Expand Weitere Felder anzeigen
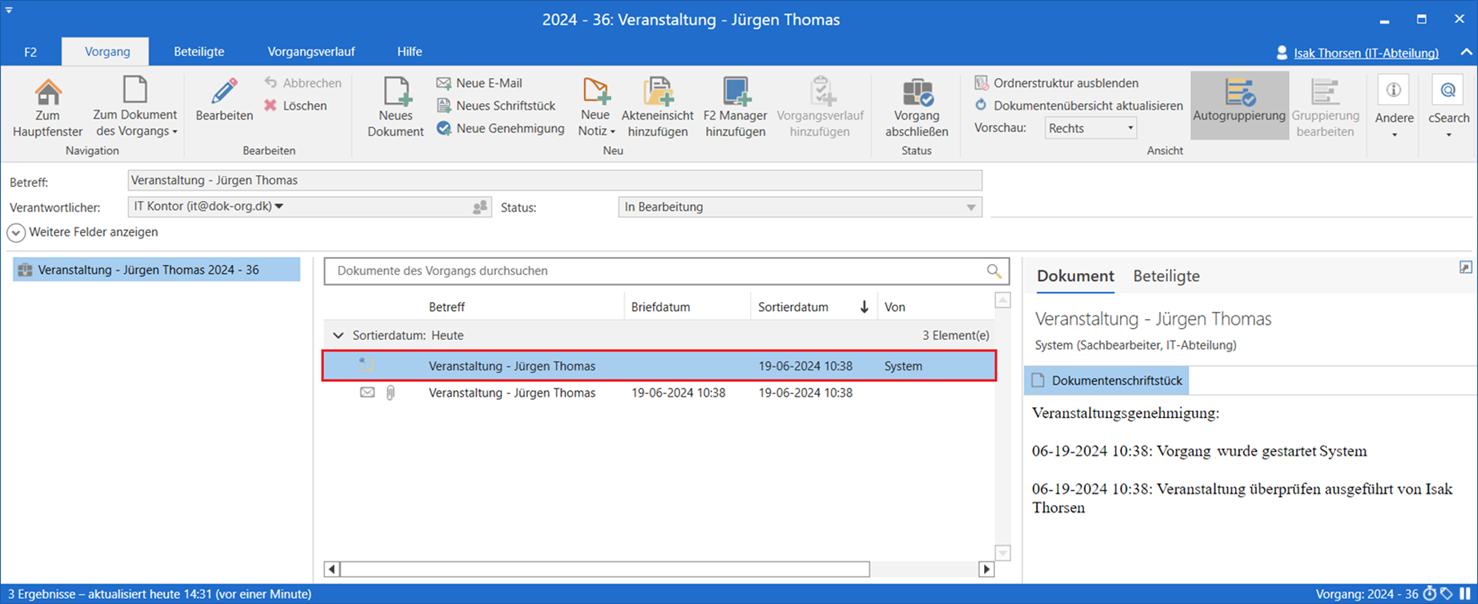The width and height of the screenshot is (1478, 604). (x=17, y=232)
